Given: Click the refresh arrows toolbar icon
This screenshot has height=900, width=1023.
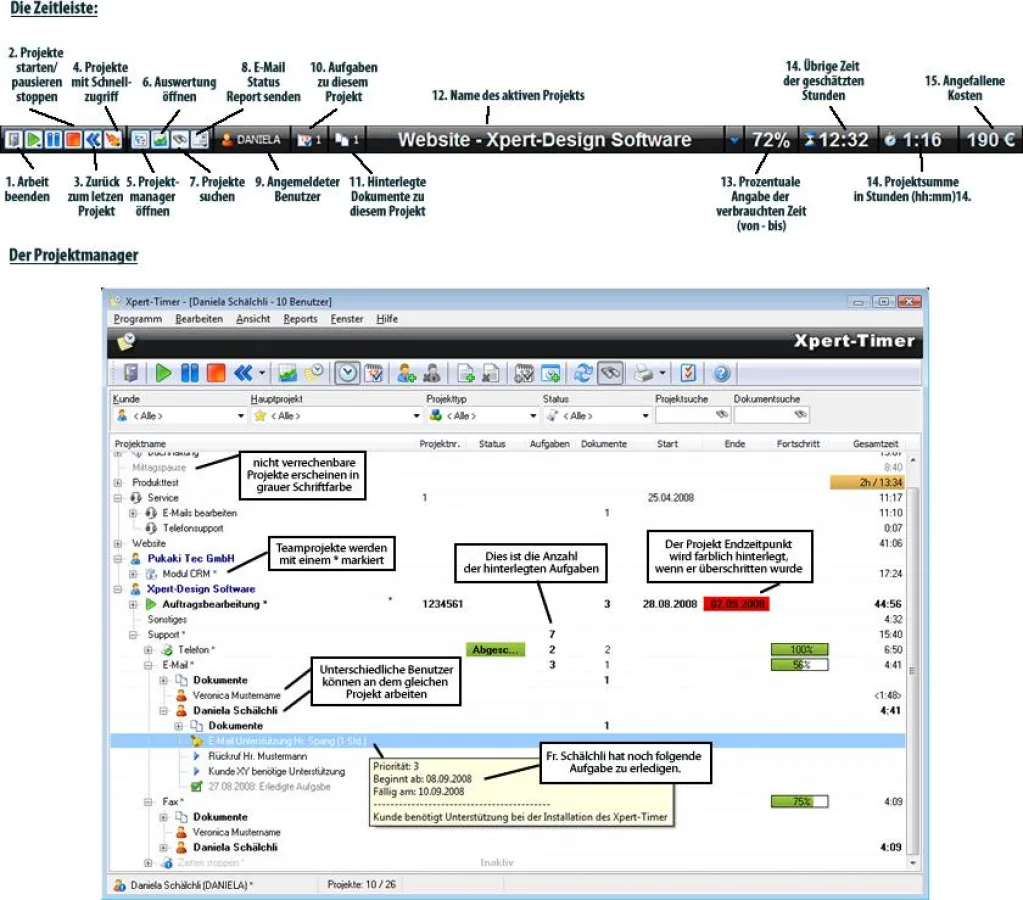Looking at the screenshot, I should point(582,373).
